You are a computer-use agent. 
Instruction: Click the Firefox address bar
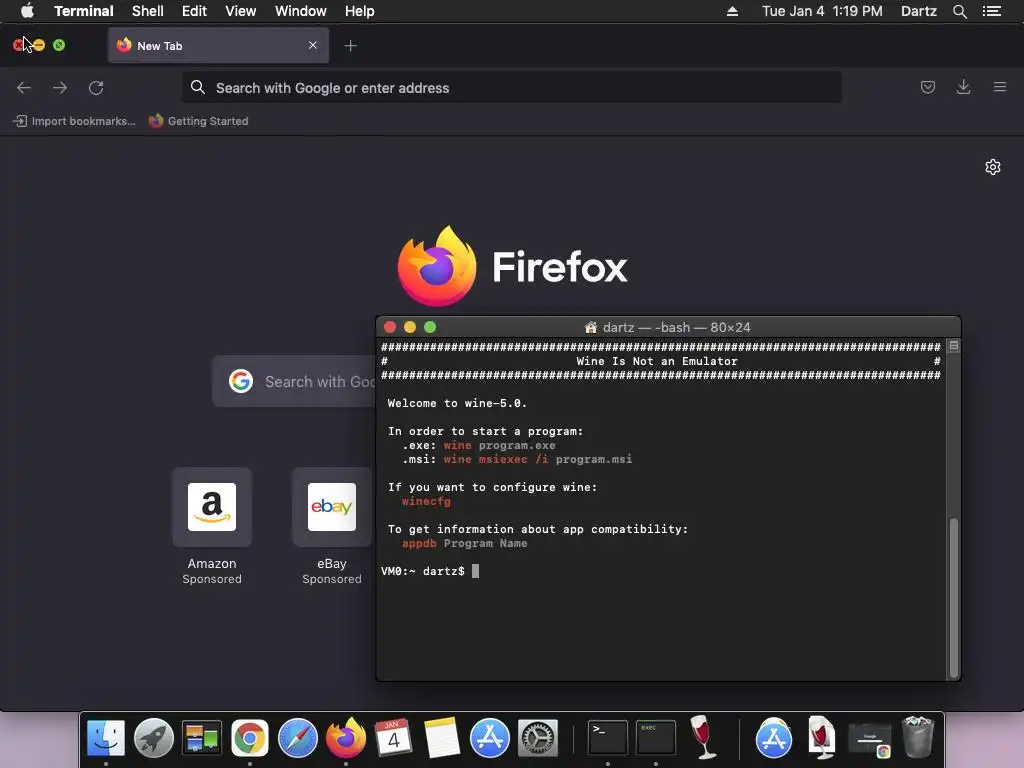pos(511,88)
